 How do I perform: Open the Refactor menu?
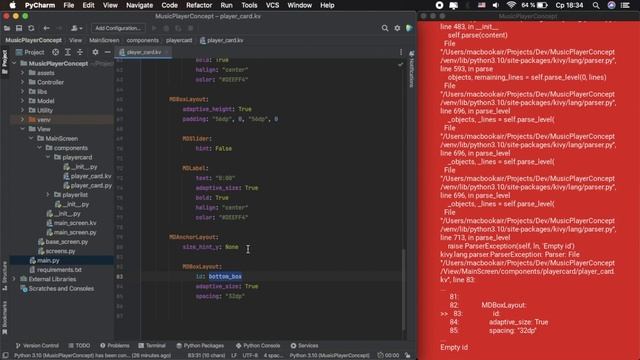pos(199,5)
